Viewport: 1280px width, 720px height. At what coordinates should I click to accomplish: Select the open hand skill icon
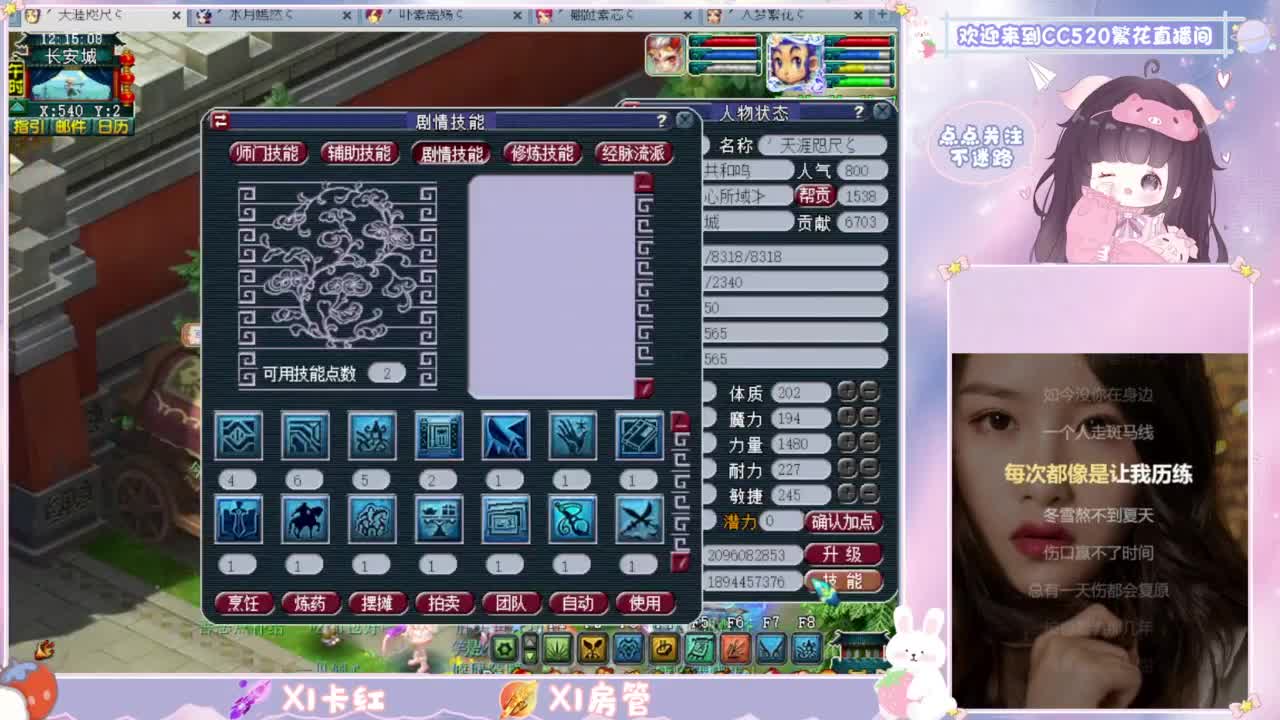(573, 436)
